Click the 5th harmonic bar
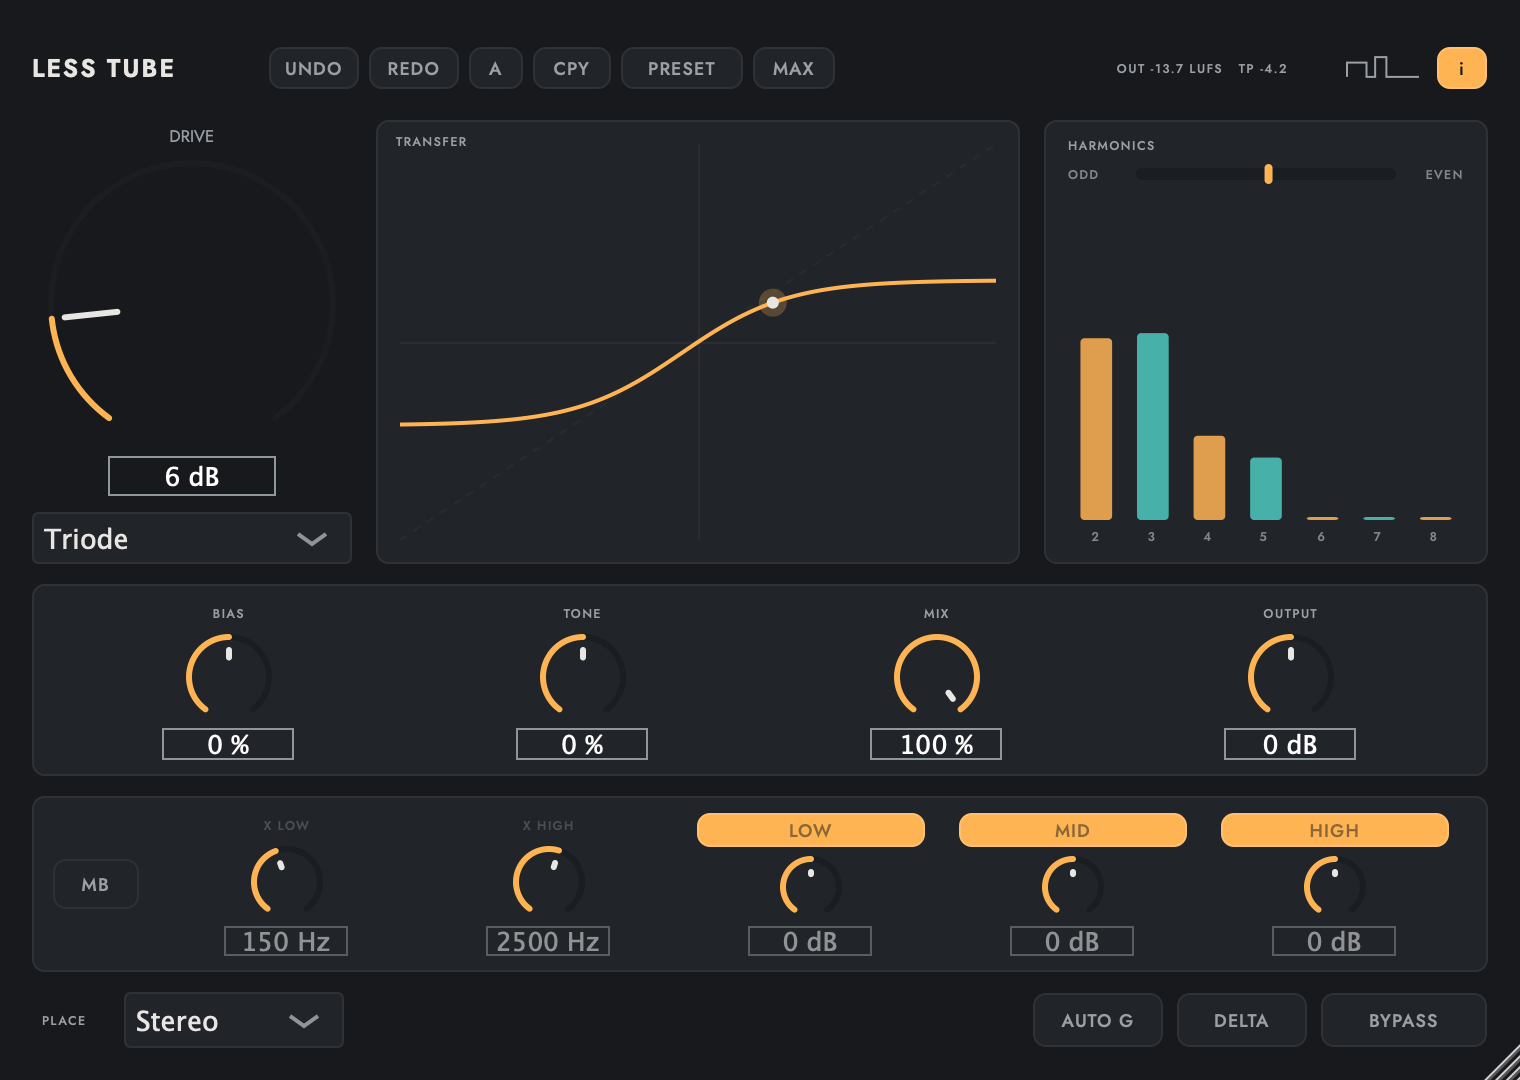This screenshot has height=1080, width=1520. pos(1266,489)
